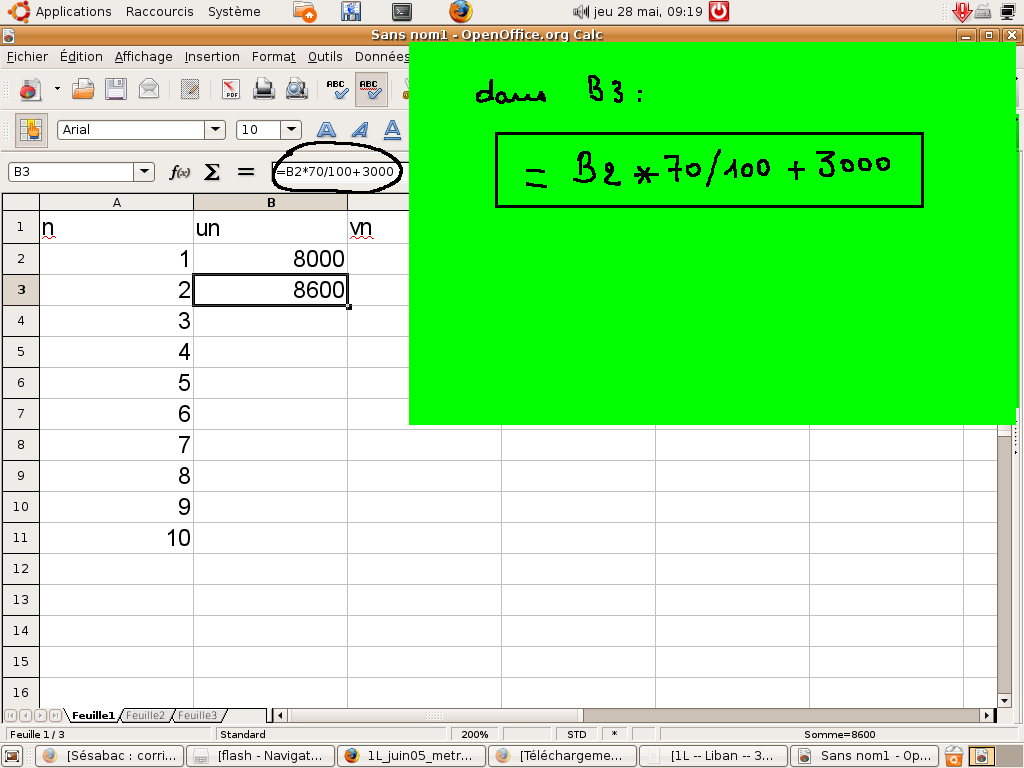1024x768 pixels.
Task: Click the Save document floppy icon
Action: pos(116,90)
